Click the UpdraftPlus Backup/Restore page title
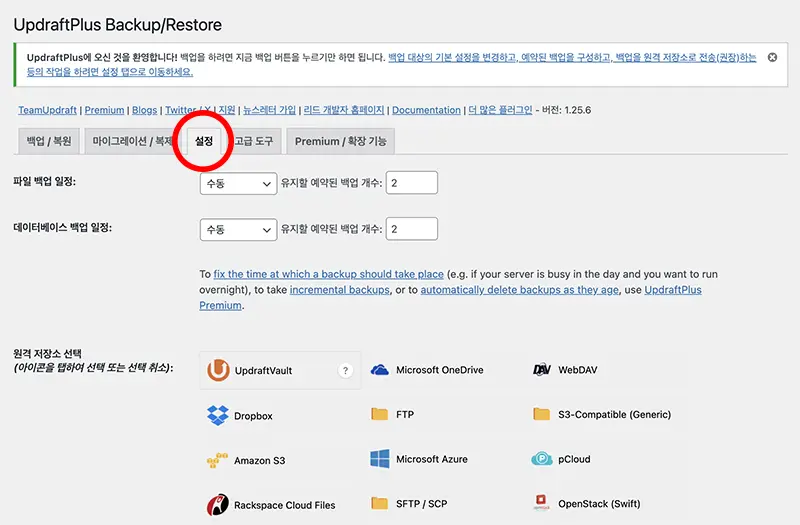 [118, 24]
